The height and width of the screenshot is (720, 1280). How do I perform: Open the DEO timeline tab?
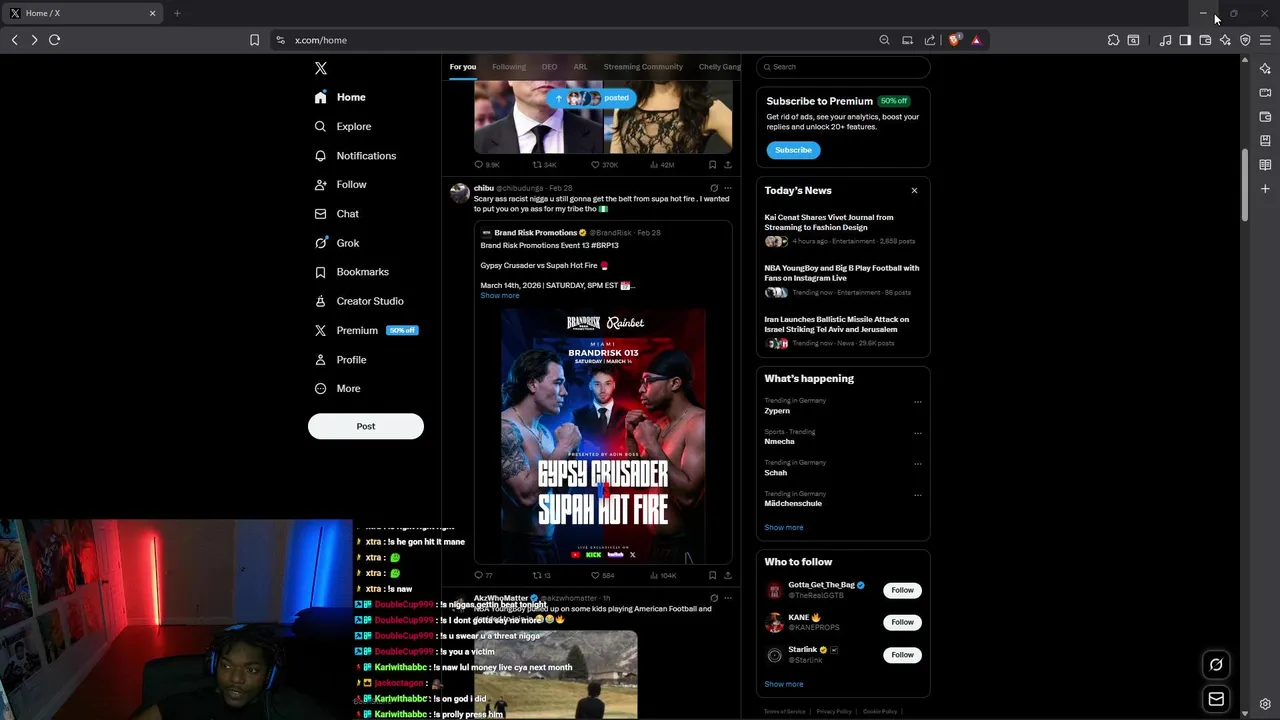549,67
